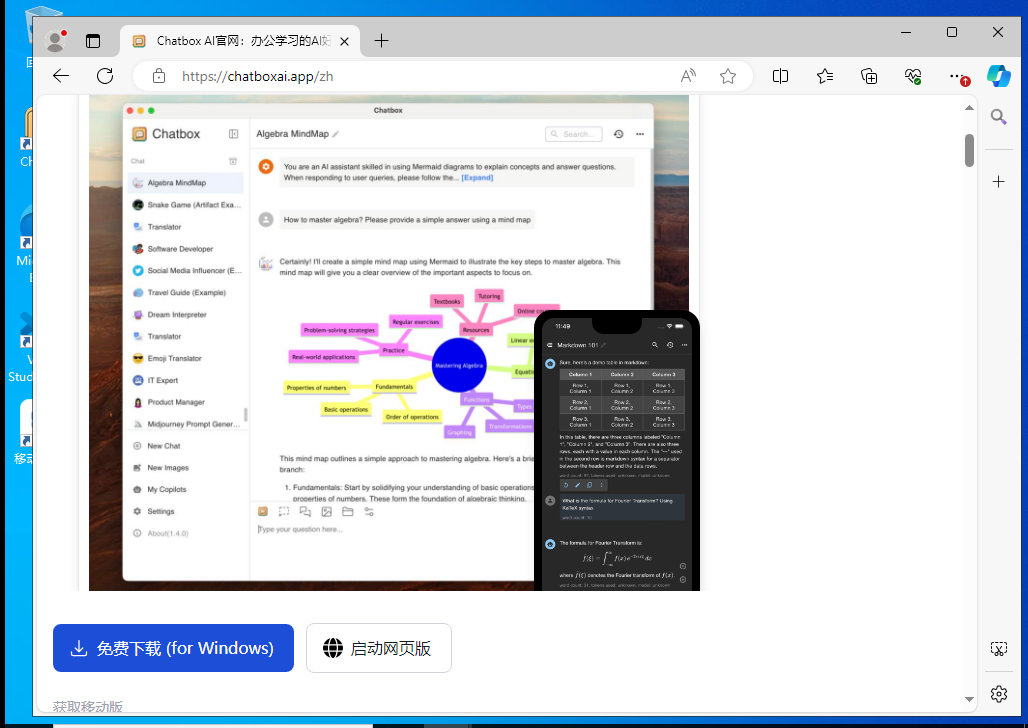Click the 免费下载 (for Windows) button
1028x728 pixels.
click(172, 648)
